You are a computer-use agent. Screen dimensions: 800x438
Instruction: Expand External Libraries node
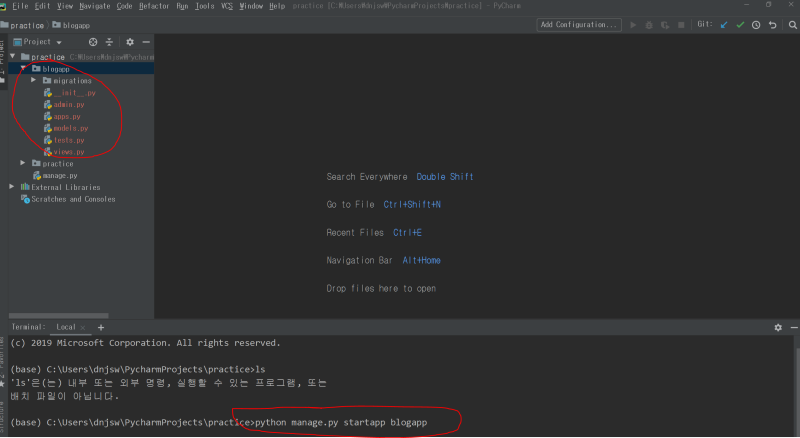tap(12, 187)
